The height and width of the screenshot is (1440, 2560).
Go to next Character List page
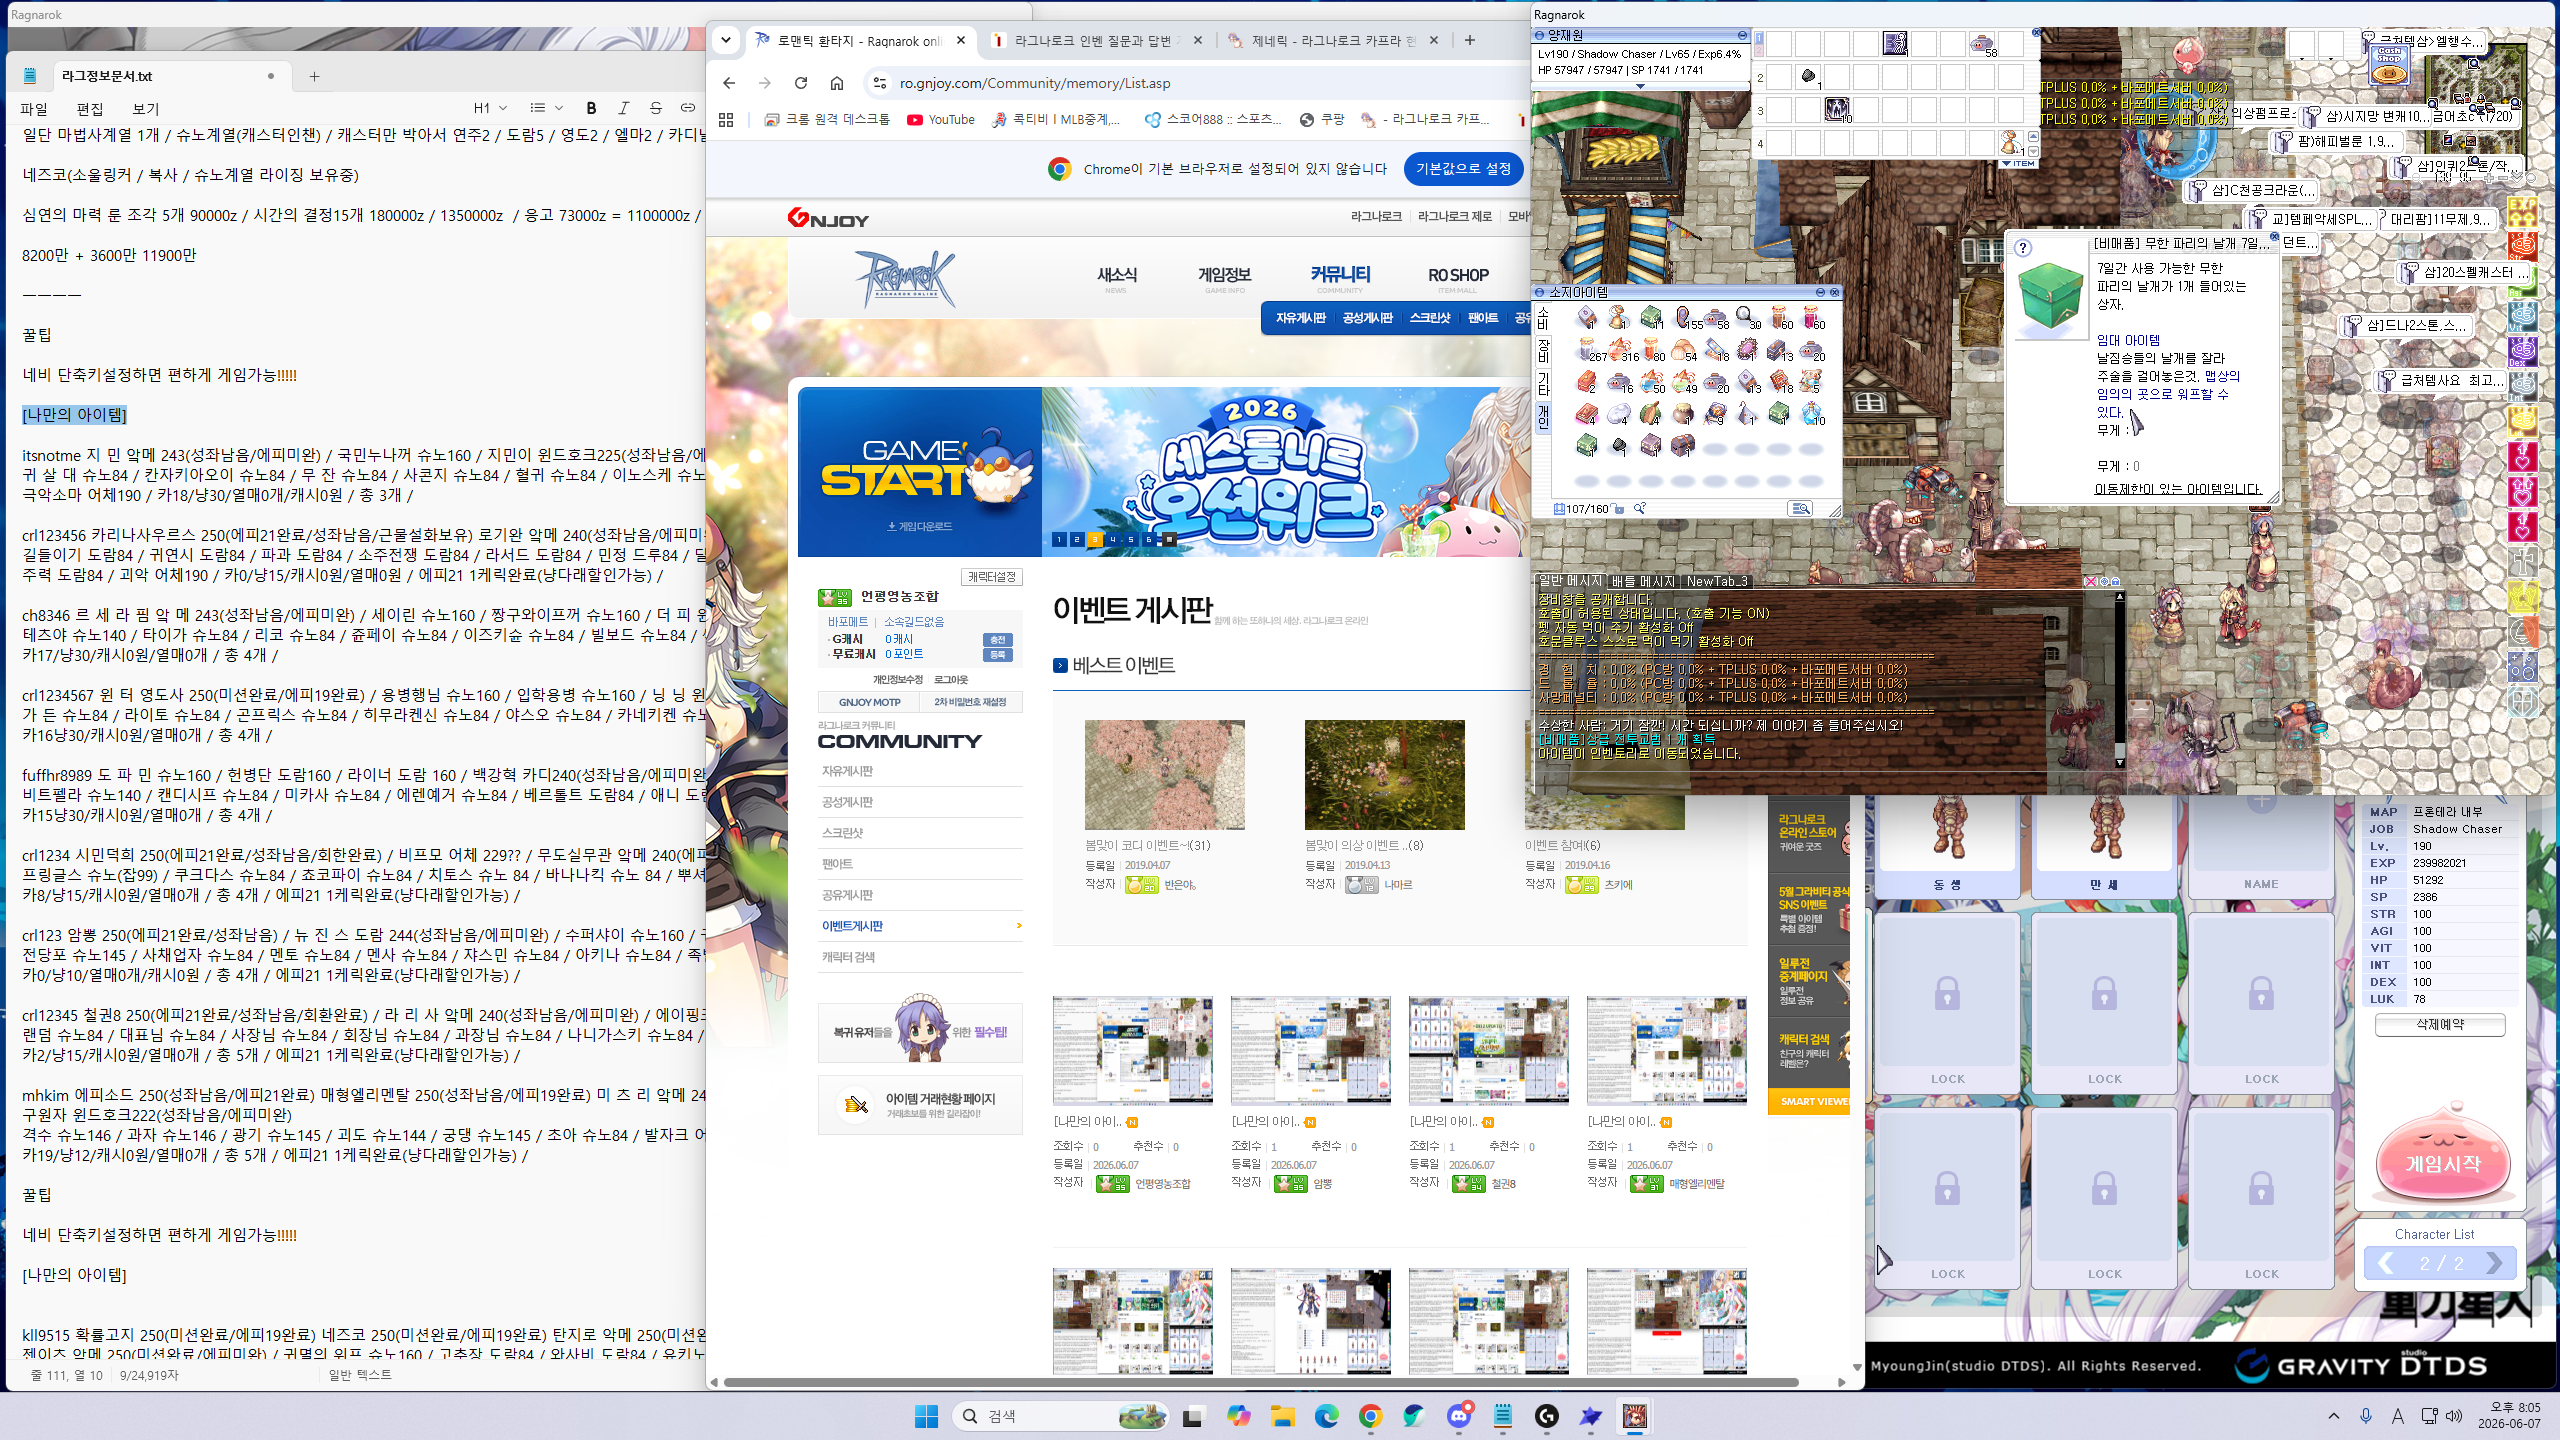click(x=2493, y=1263)
